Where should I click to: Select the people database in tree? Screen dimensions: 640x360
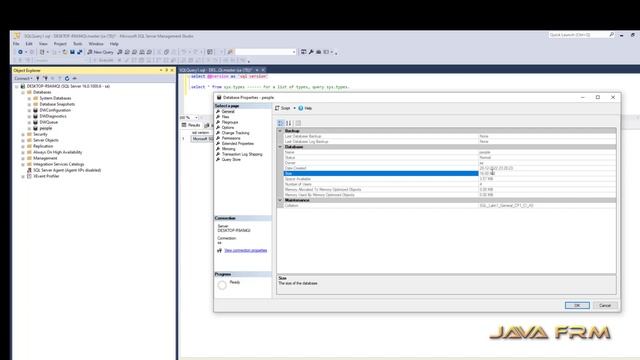click(46, 128)
